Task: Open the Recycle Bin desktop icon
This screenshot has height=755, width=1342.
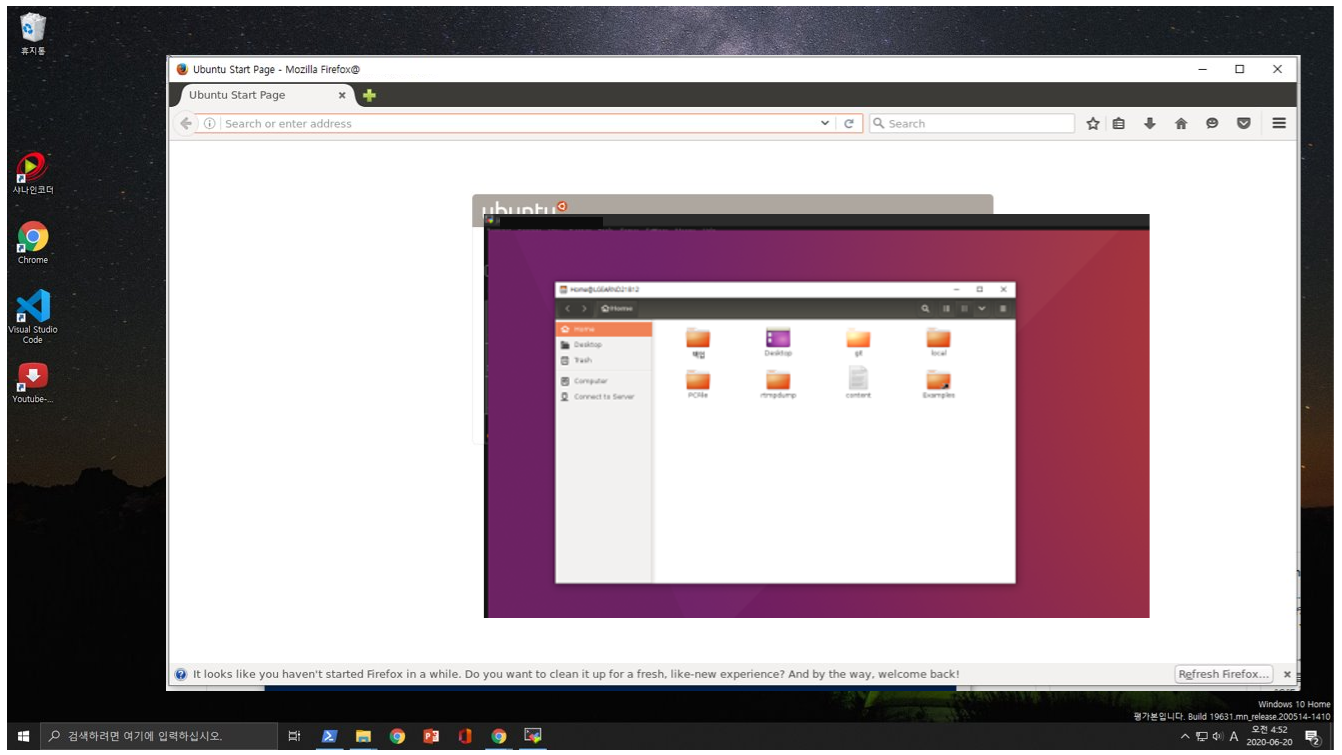Action: coord(33,34)
